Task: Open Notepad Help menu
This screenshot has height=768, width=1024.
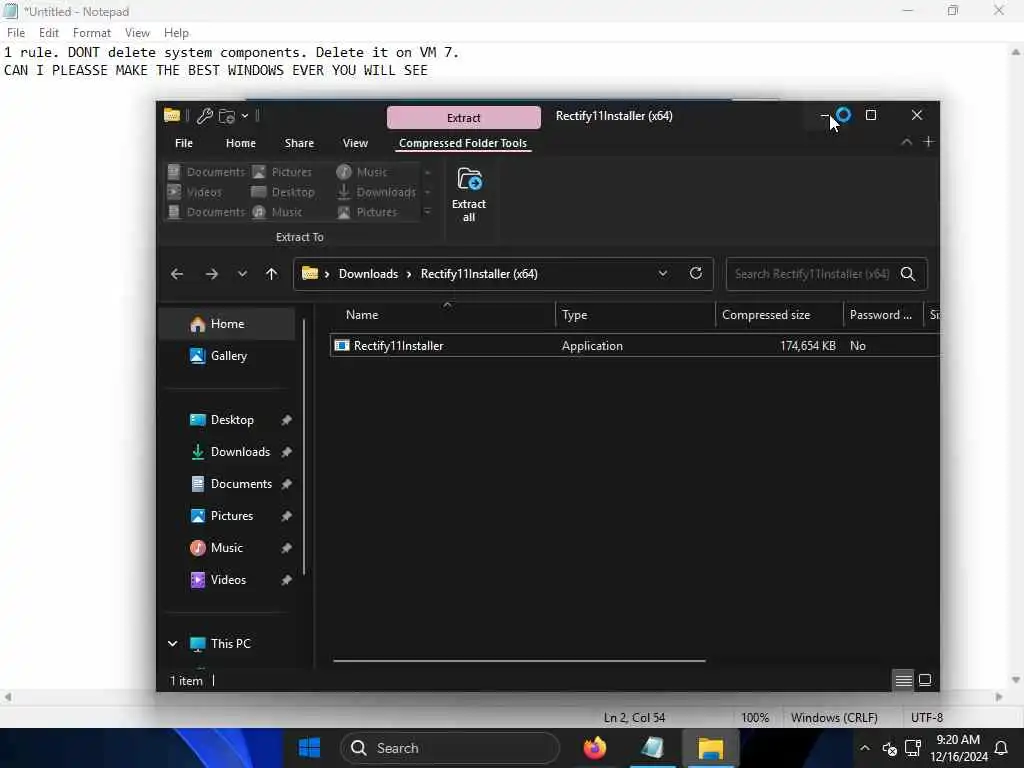Action: pyautogui.click(x=176, y=33)
